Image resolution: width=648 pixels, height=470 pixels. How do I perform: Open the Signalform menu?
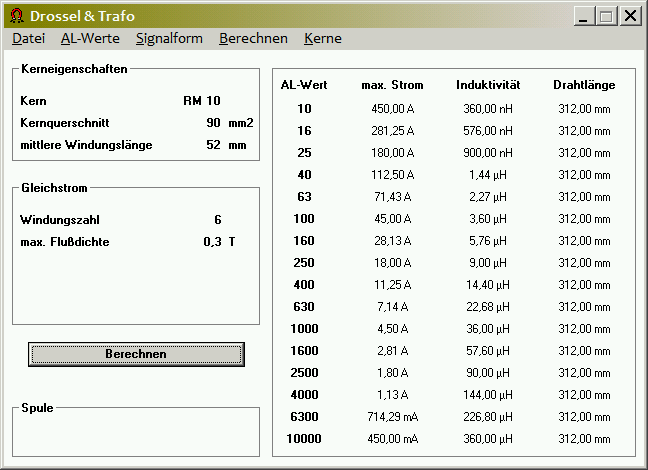click(169, 38)
